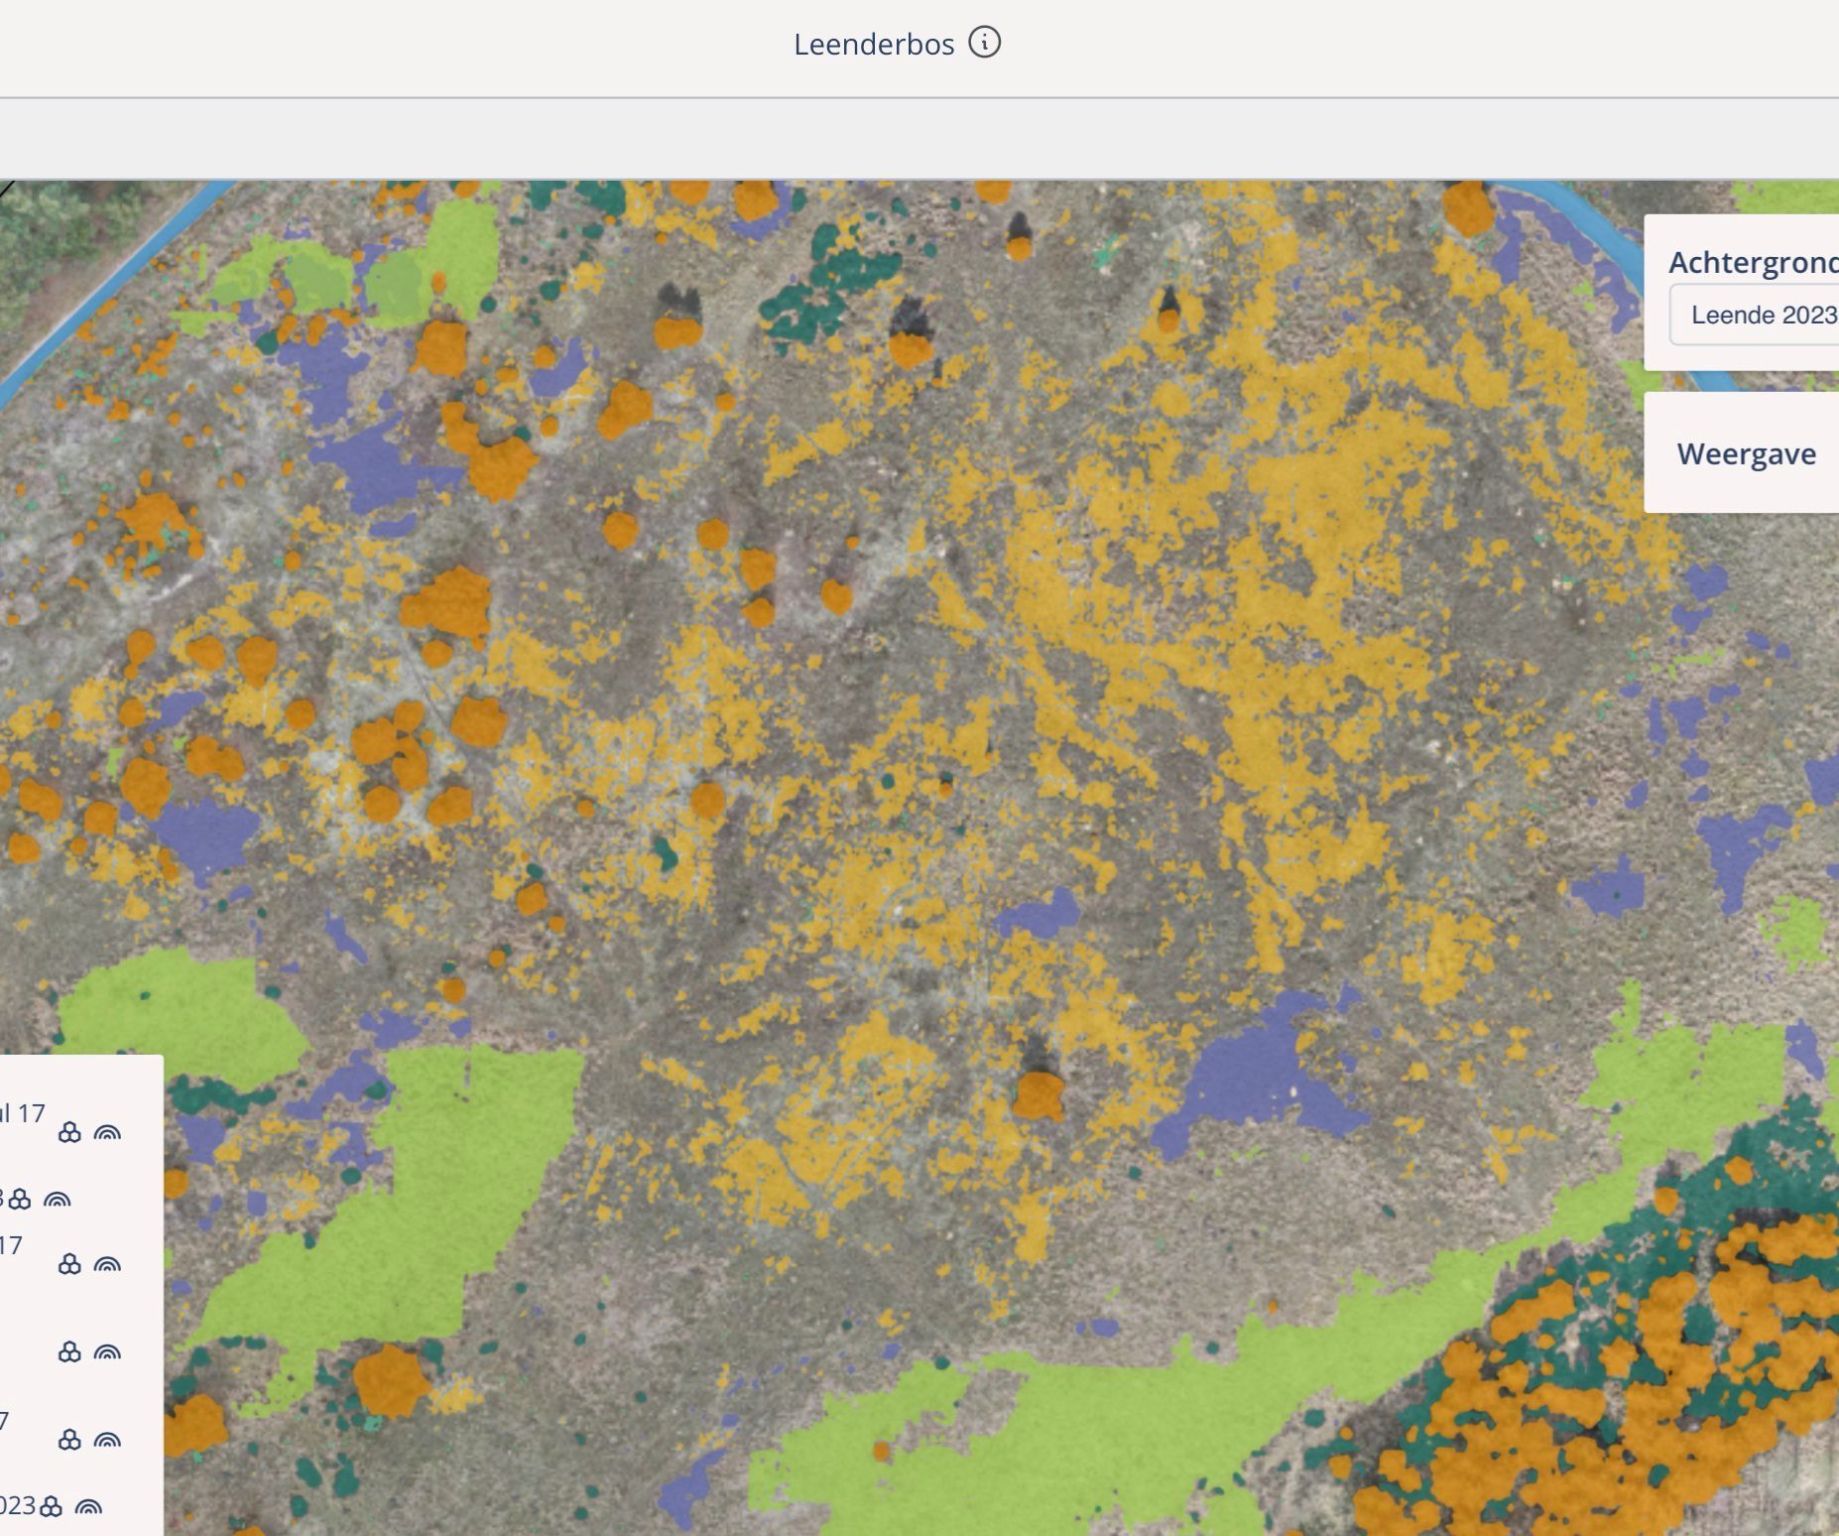Screen dimensions: 1839x1536
Task: Click the honeycomb icon in the row without label text
Action: pyautogui.click(x=69, y=1352)
